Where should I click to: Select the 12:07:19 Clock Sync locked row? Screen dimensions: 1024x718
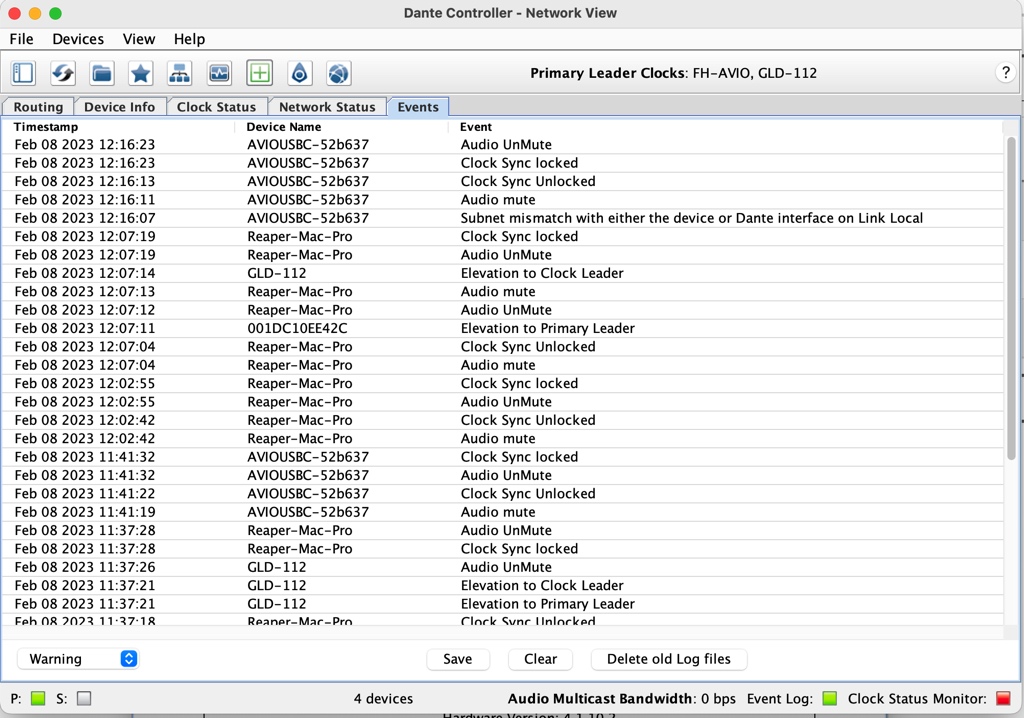point(502,236)
